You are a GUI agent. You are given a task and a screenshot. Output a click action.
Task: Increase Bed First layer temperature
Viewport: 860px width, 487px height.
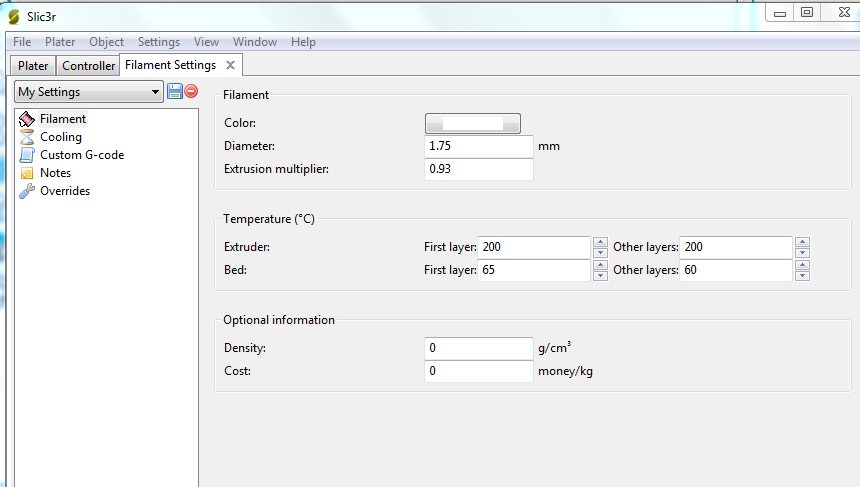[x=600, y=265]
